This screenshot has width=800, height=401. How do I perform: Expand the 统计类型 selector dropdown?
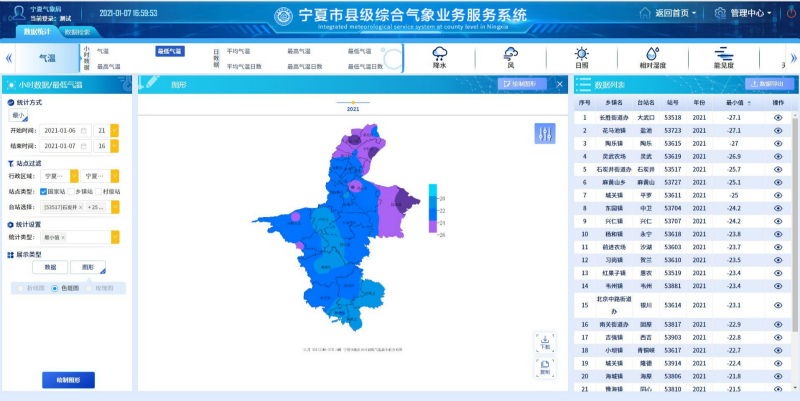pos(115,238)
